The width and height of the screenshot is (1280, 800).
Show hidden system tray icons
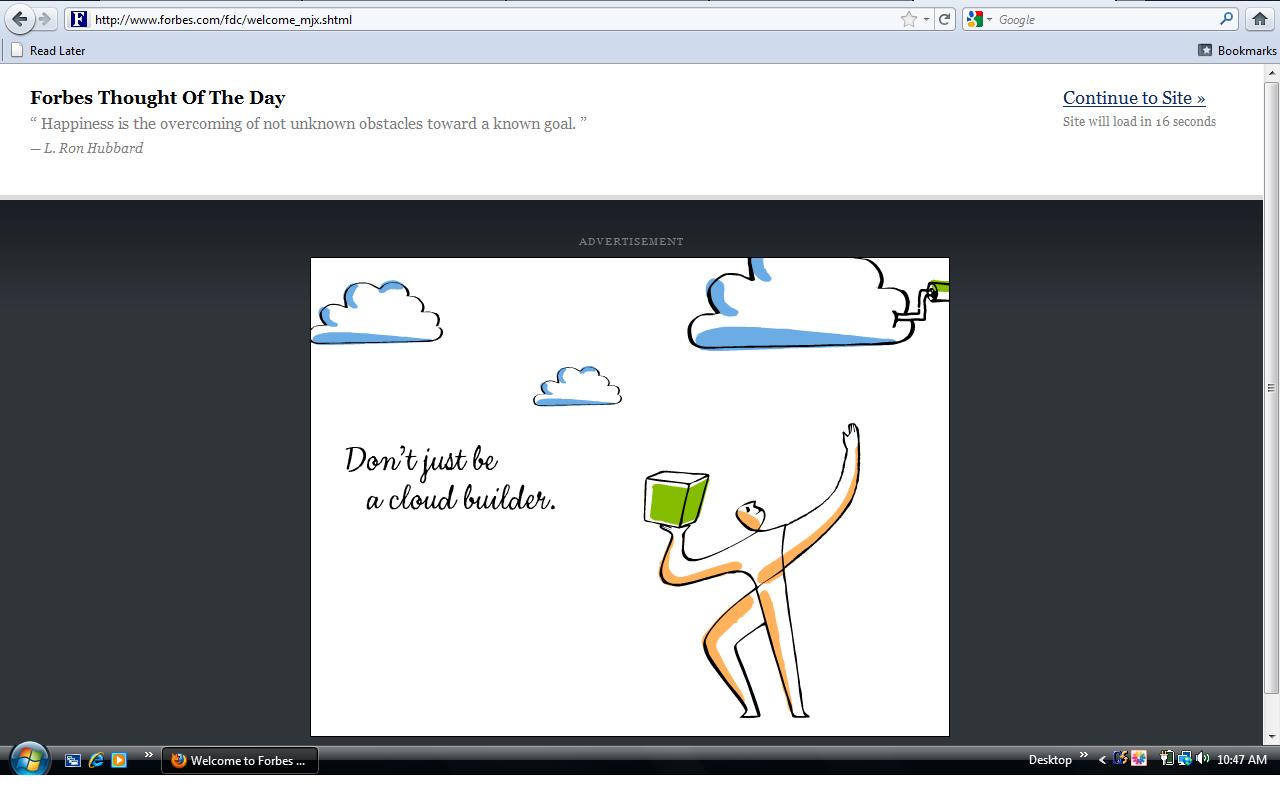coord(1102,760)
